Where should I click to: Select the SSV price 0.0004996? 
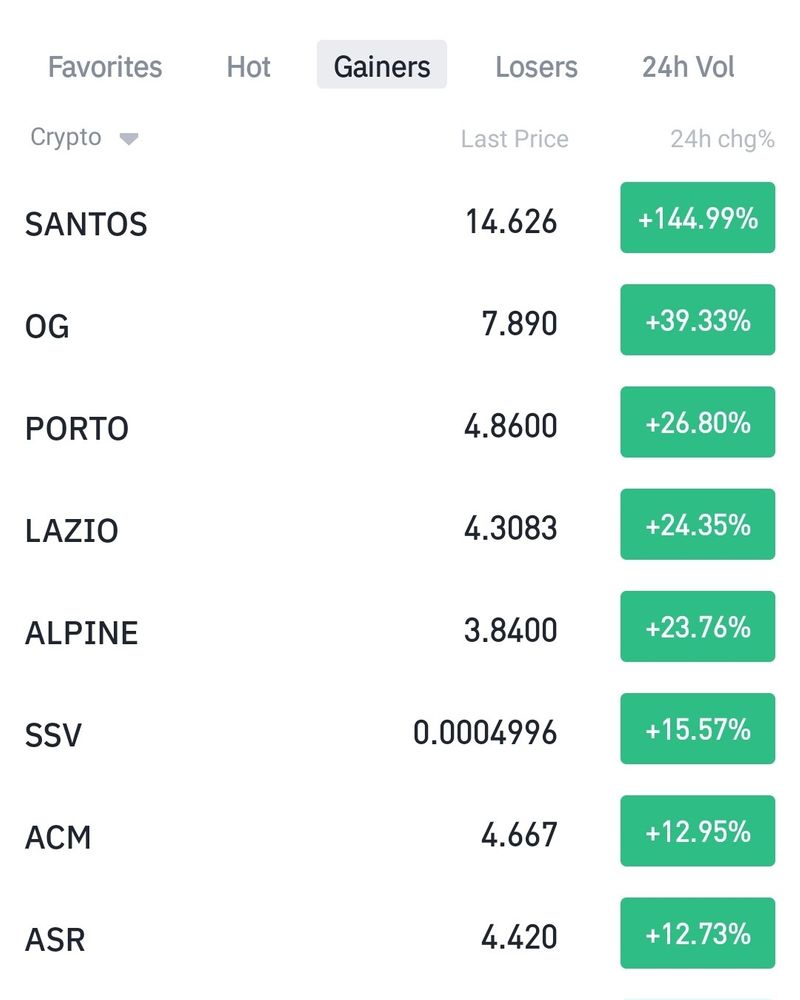click(x=485, y=733)
